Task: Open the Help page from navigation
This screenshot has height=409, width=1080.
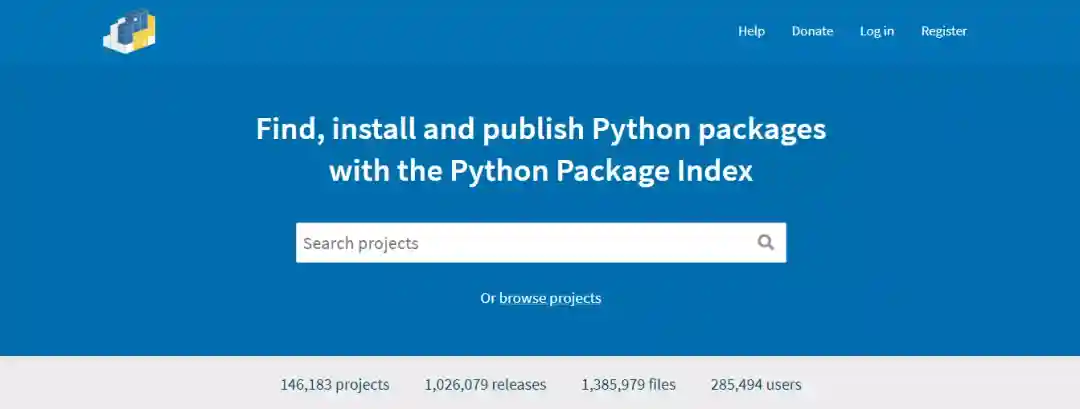Action: (751, 31)
